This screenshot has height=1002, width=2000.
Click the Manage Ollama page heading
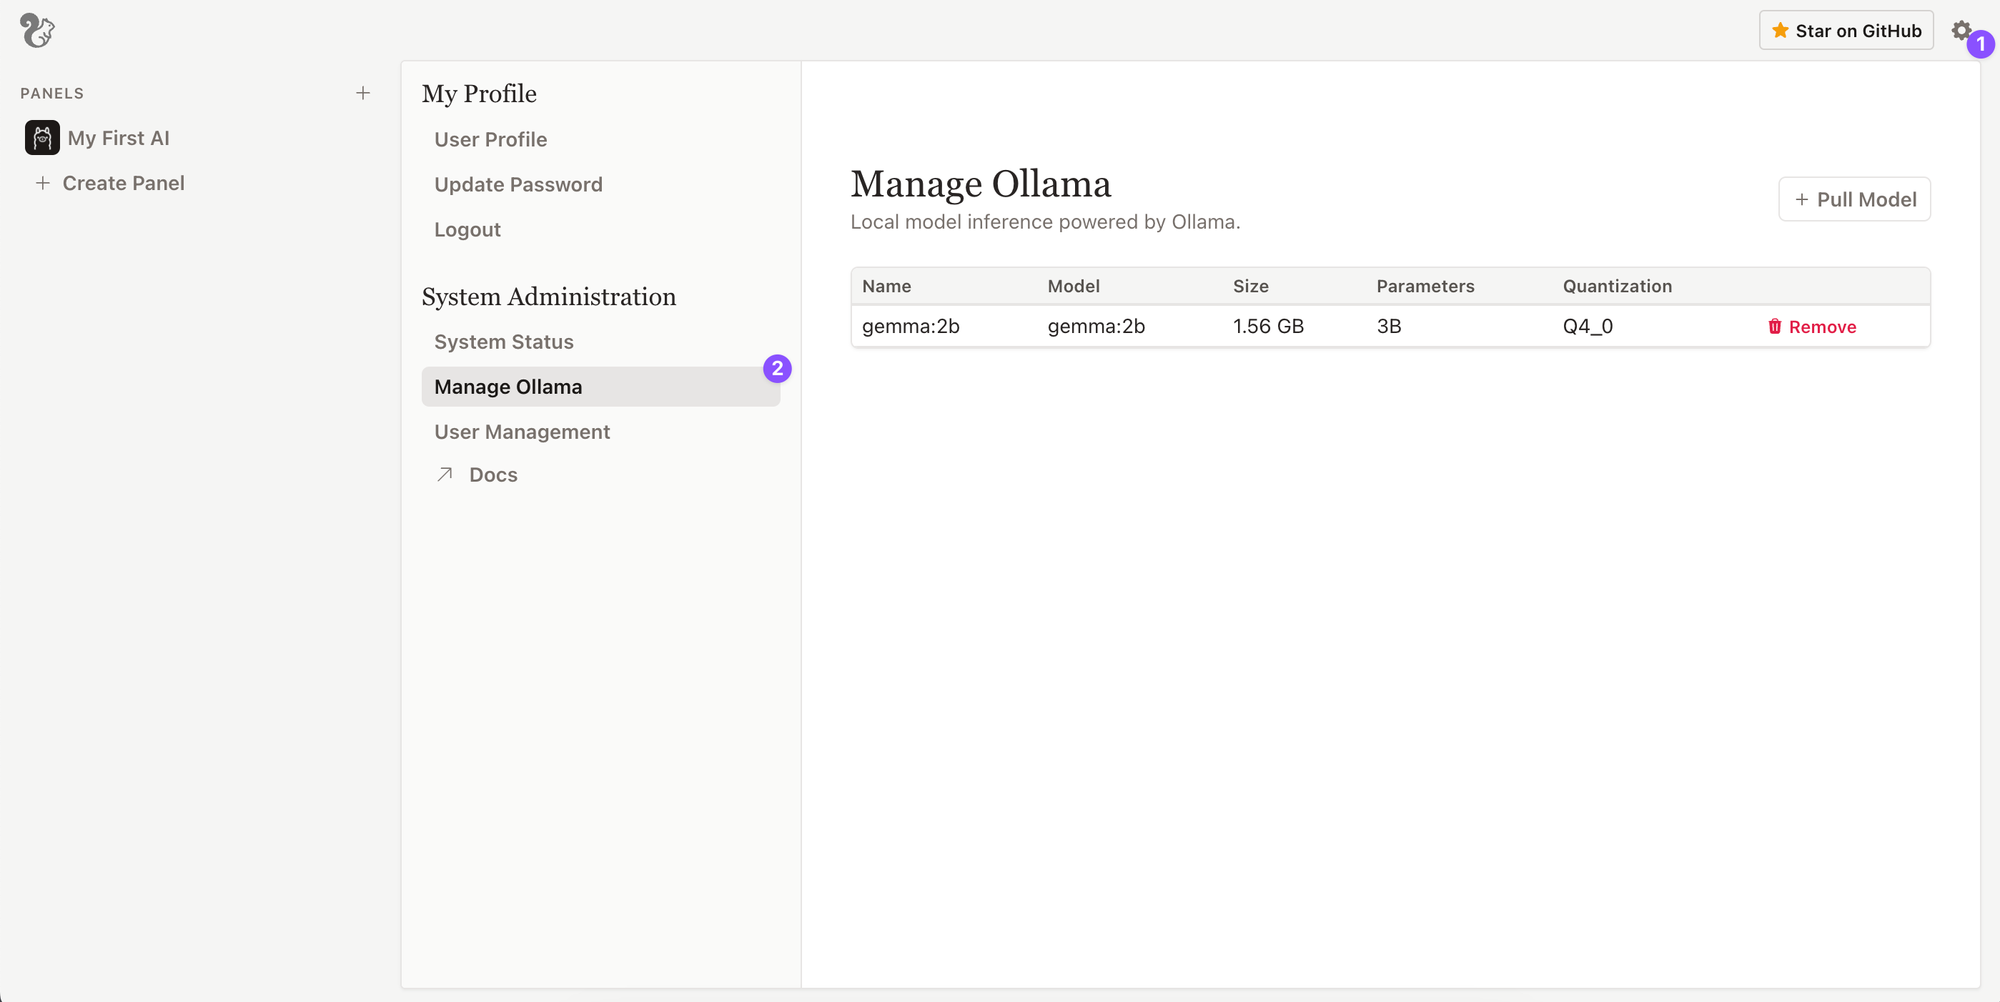[981, 184]
